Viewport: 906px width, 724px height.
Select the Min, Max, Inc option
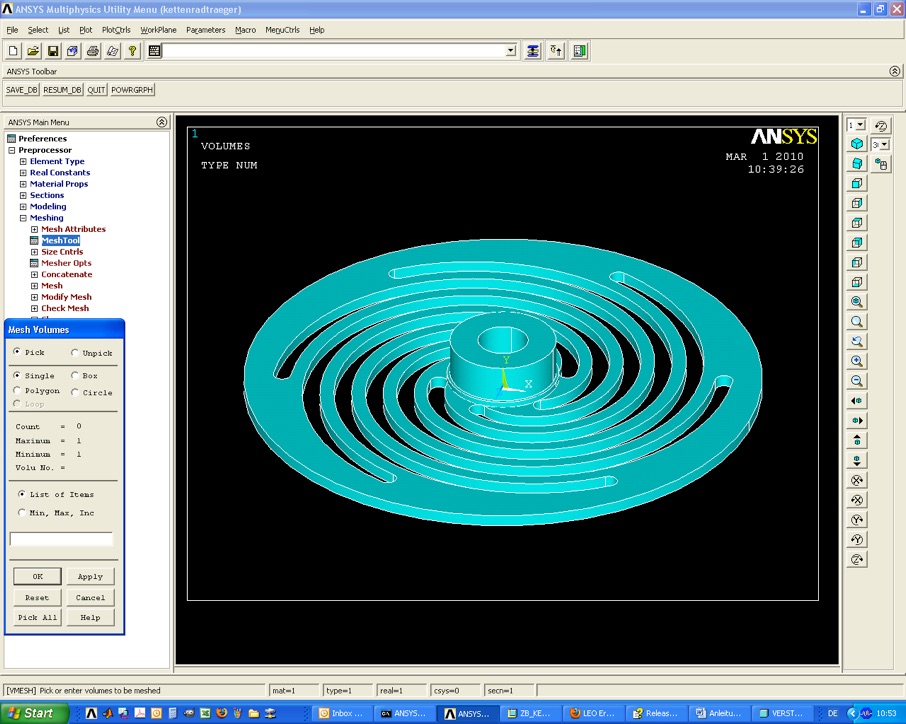click(x=22, y=512)
